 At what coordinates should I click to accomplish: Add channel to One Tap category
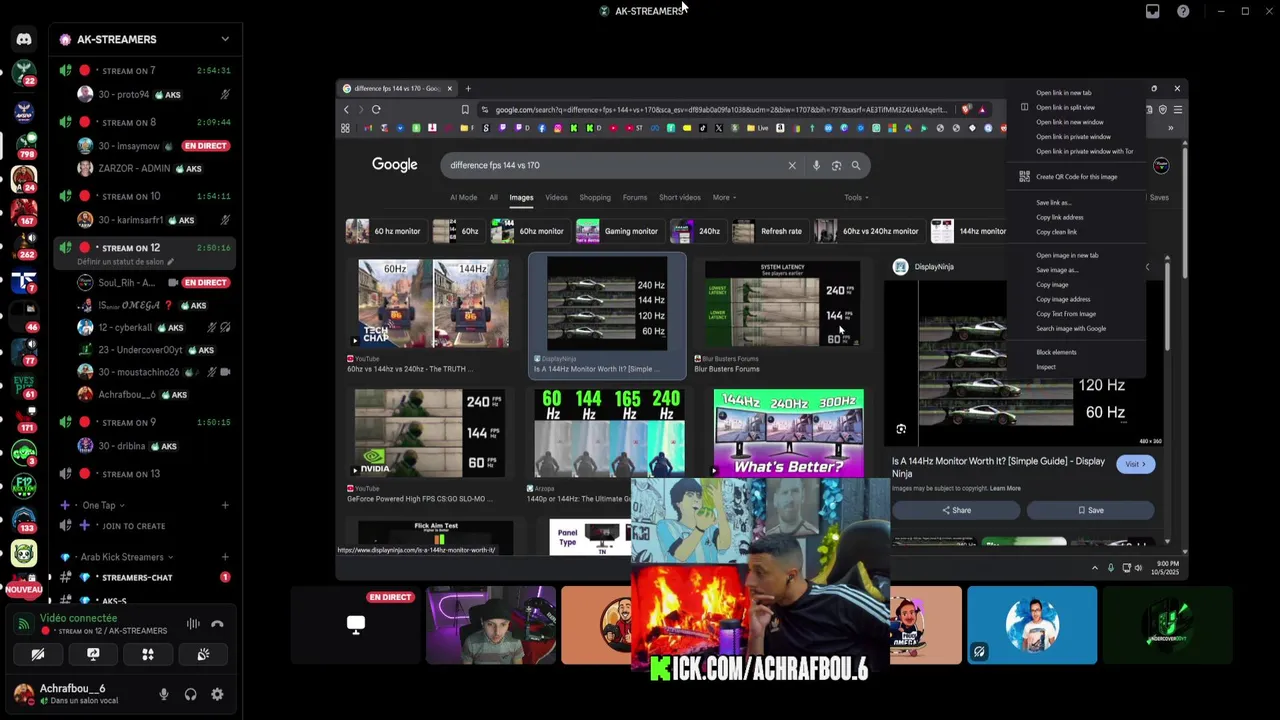(x=225, y=505)
